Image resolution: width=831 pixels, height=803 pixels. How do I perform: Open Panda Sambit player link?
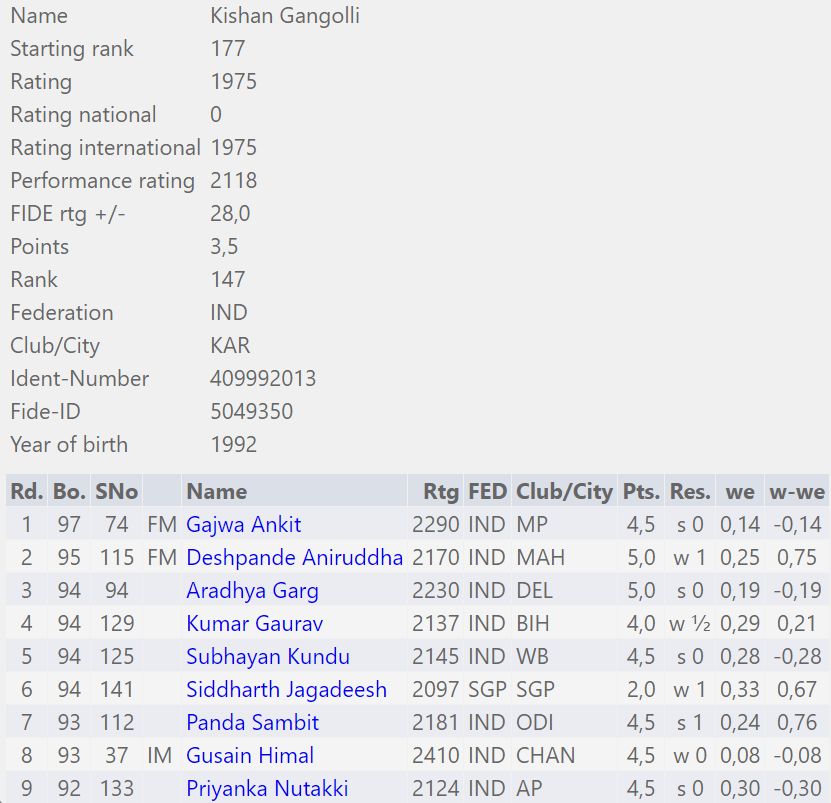tap(252, 722)
